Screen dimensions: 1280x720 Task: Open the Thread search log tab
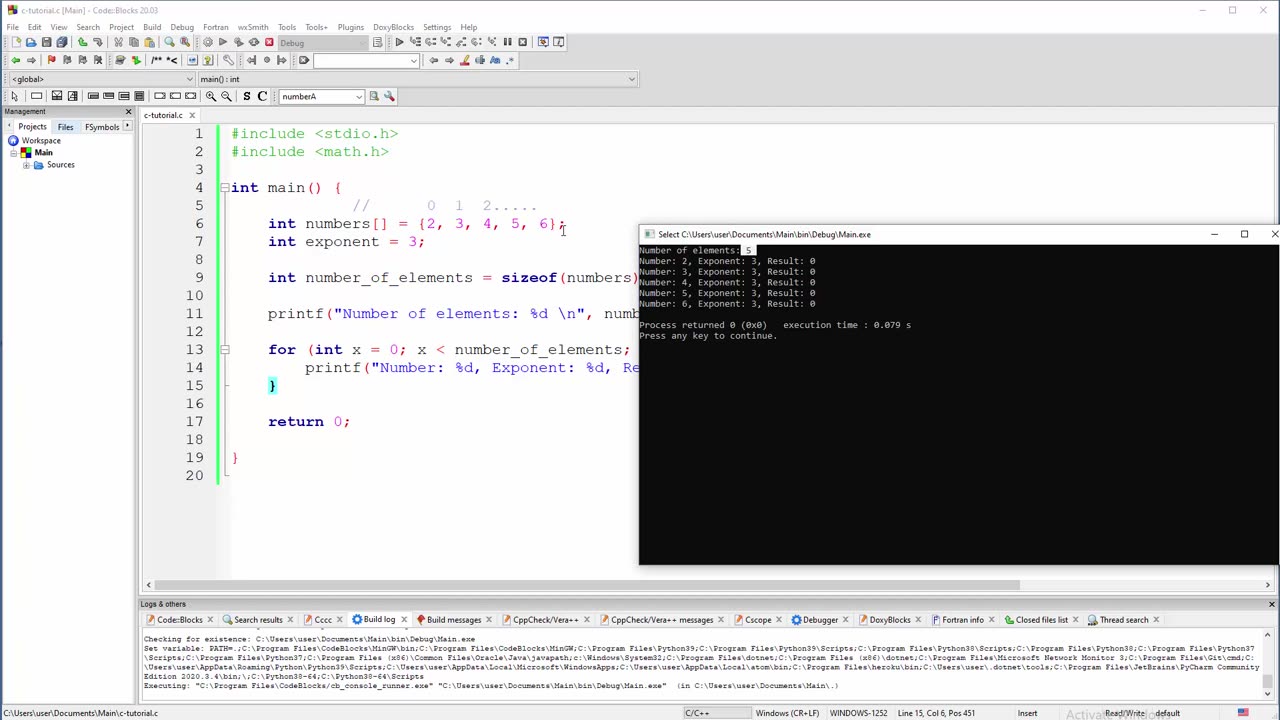click(x=1124, y=620)
